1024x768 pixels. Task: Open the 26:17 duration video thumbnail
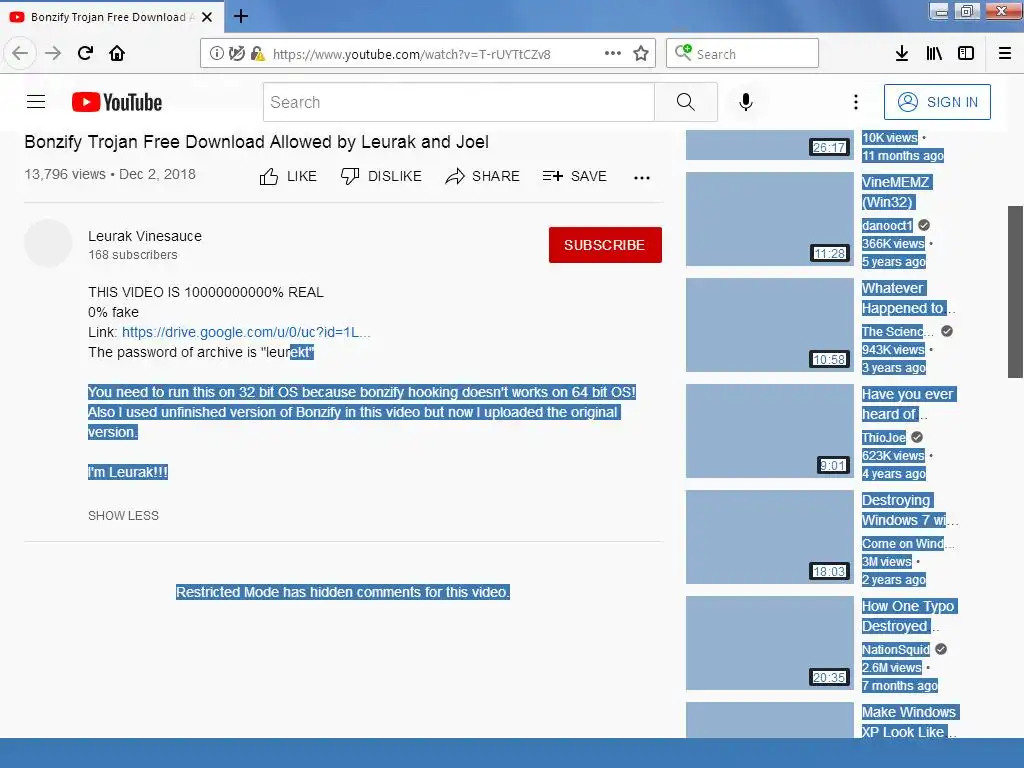[x=769, y=145]
